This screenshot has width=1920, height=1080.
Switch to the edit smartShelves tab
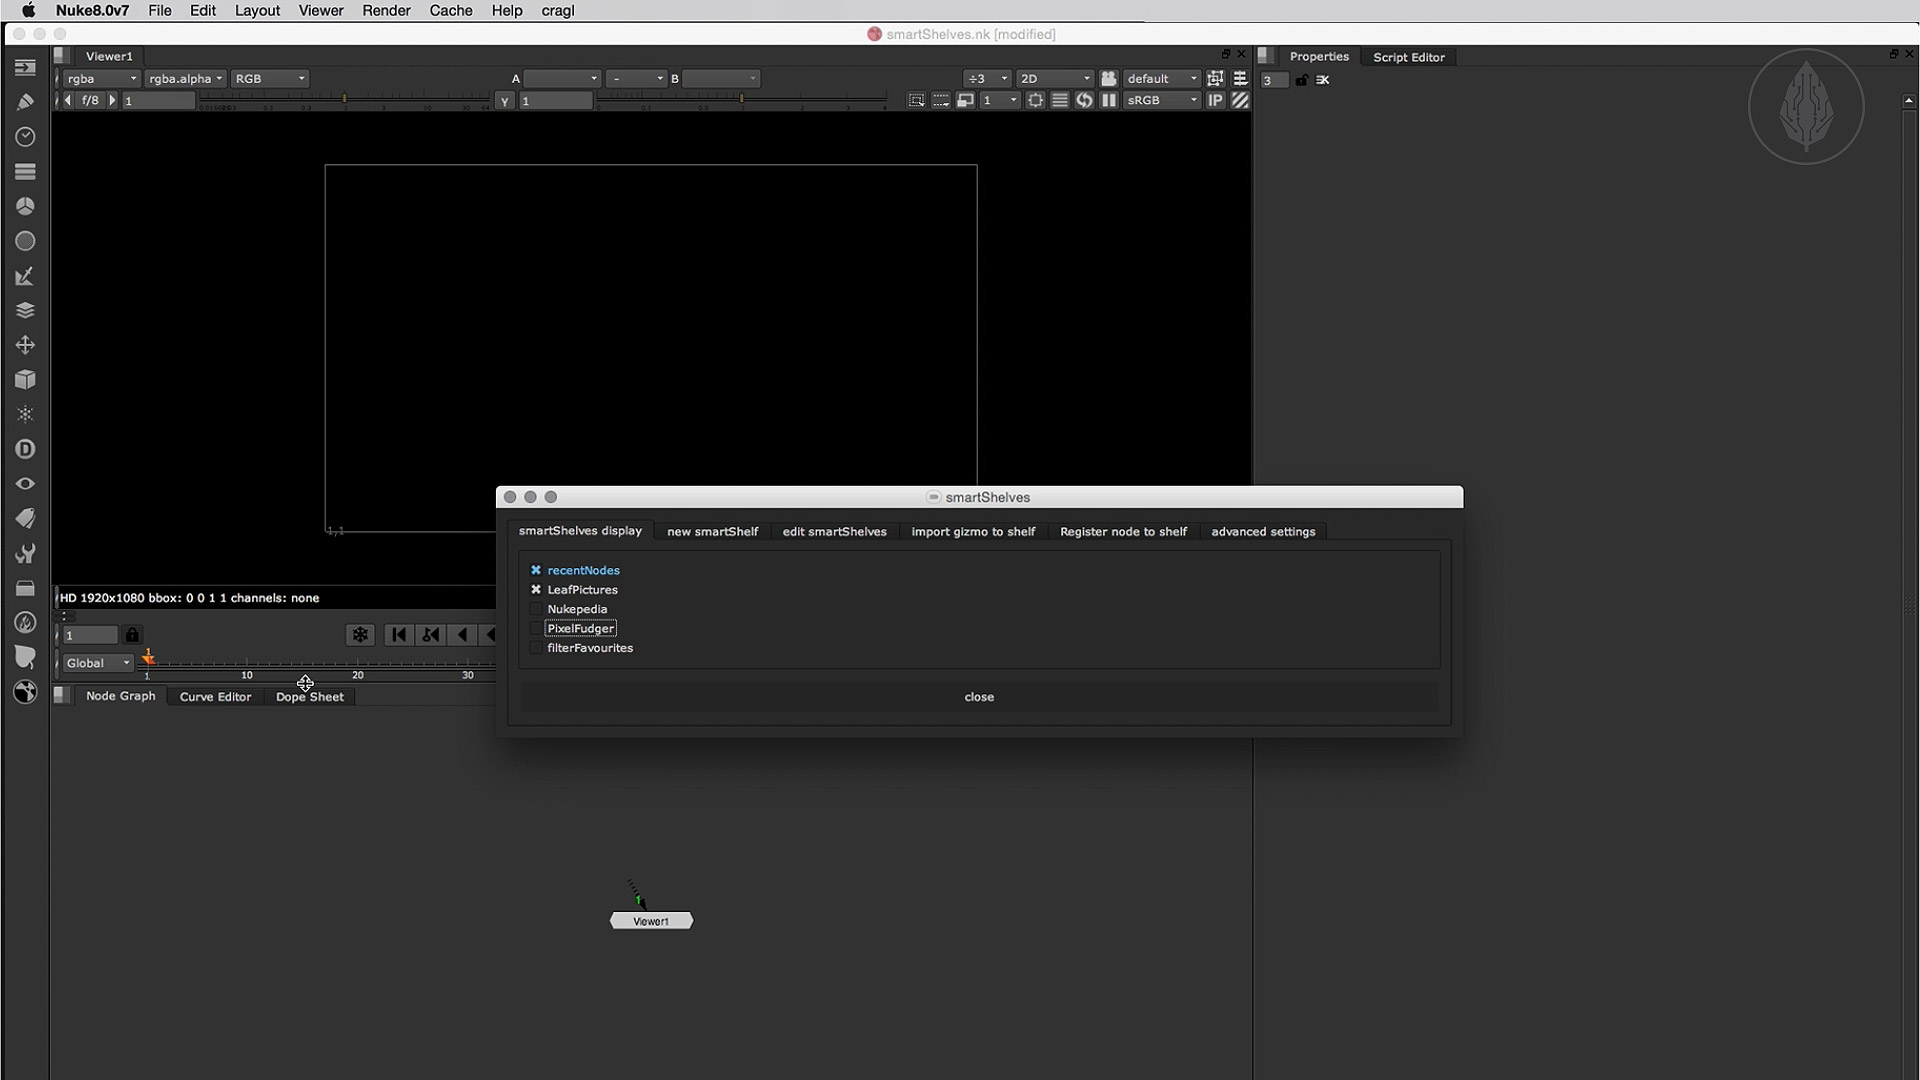[x=834, y=531]
